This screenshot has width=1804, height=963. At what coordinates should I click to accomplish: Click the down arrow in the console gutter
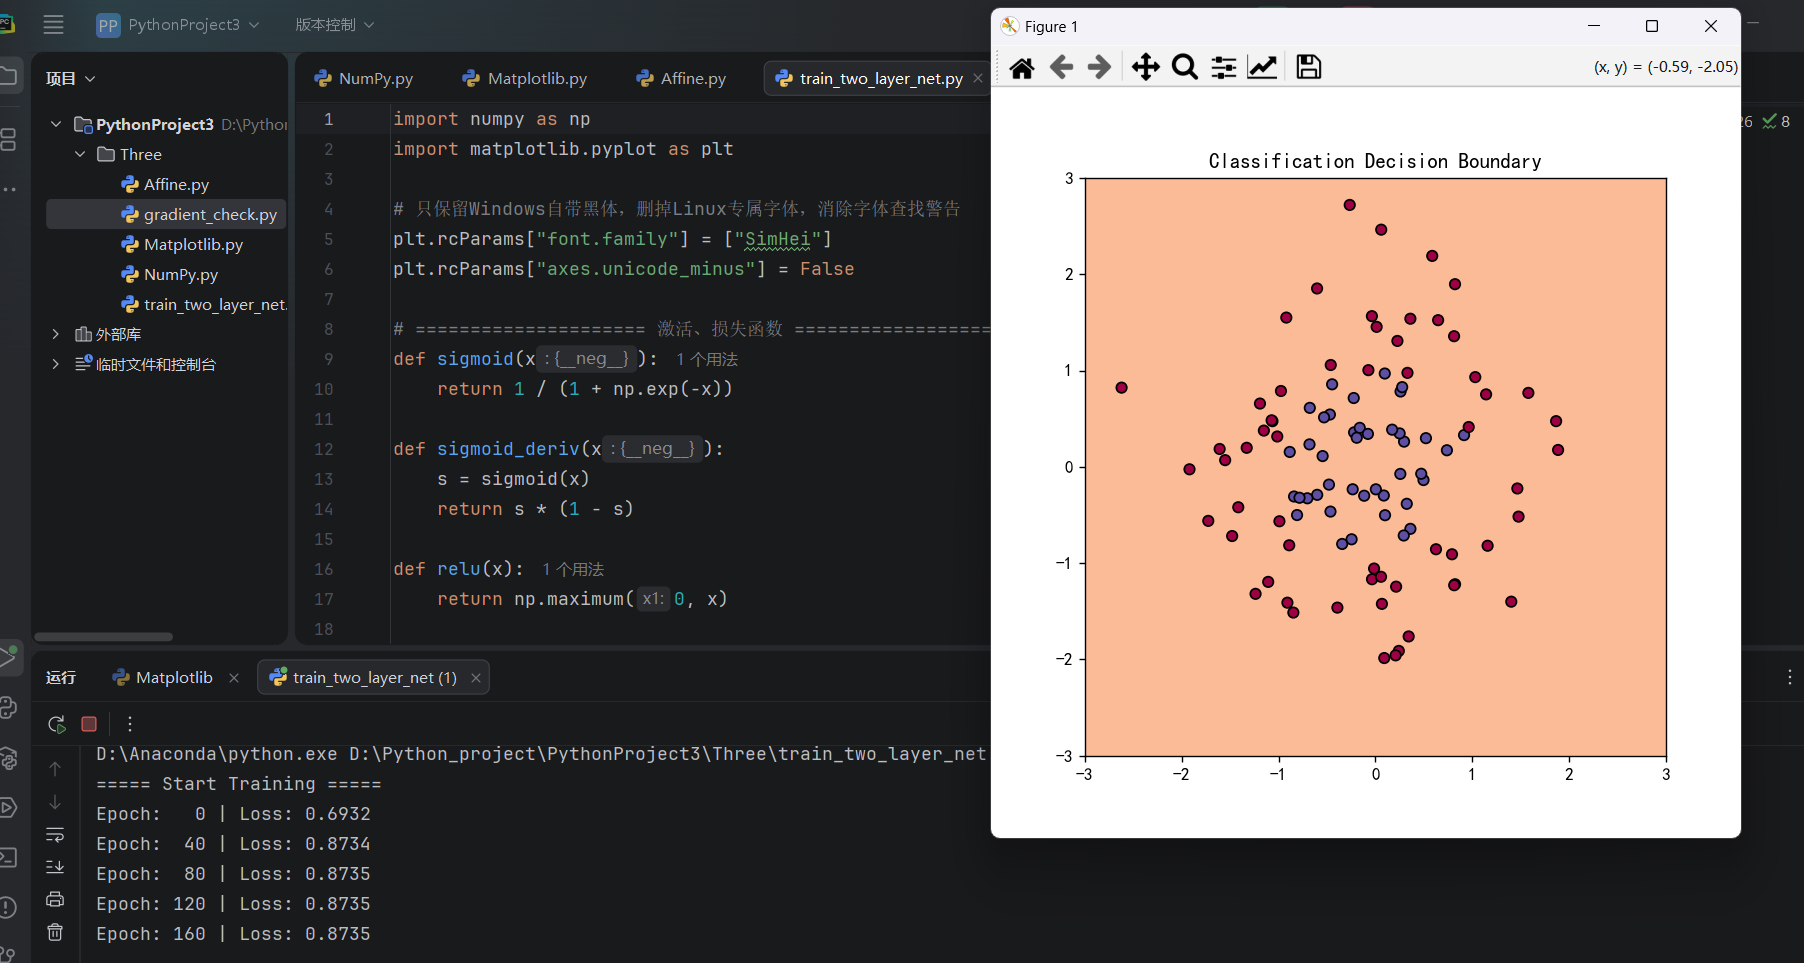(55, 802)
